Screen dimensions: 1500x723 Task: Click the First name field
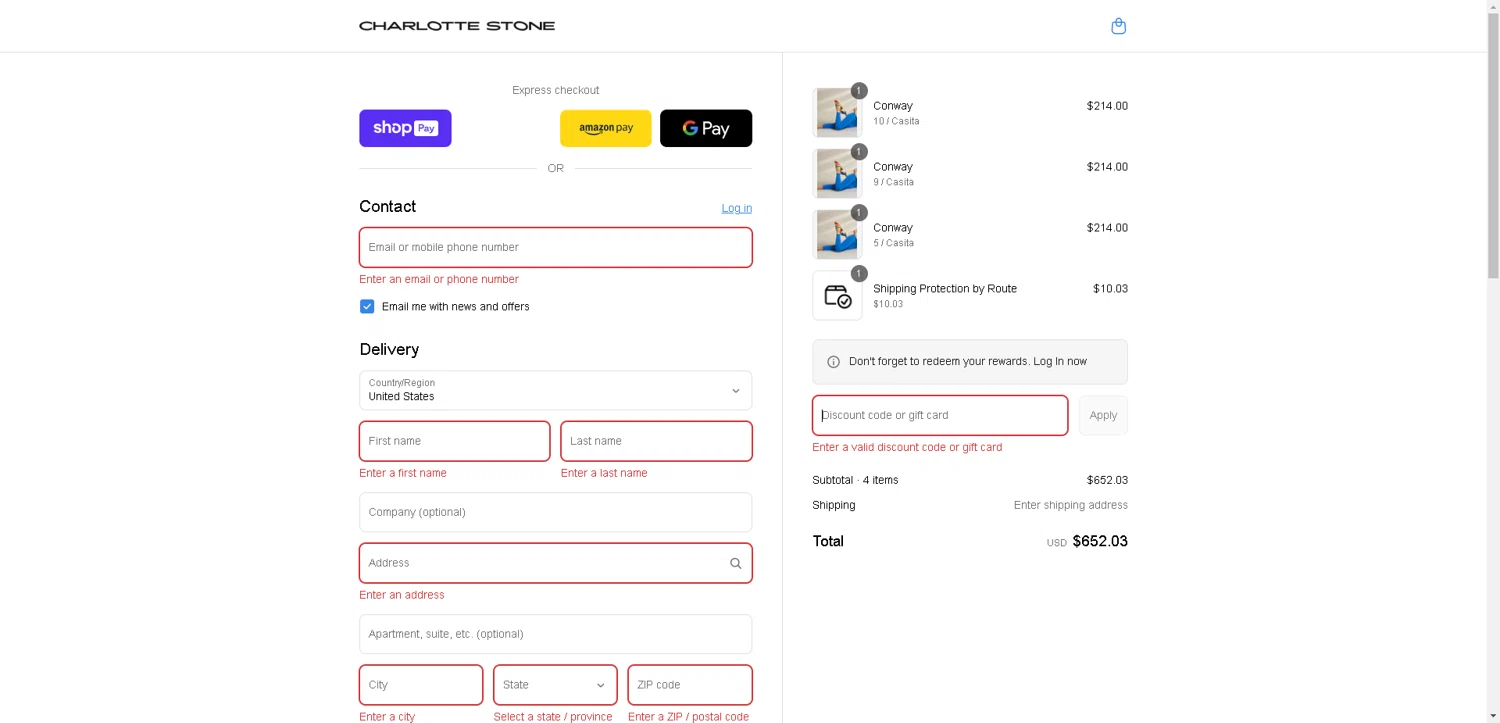coord(455,441)
